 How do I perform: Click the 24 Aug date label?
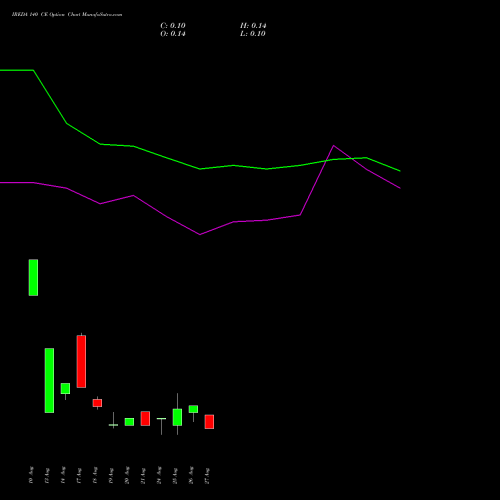point(159,475)
